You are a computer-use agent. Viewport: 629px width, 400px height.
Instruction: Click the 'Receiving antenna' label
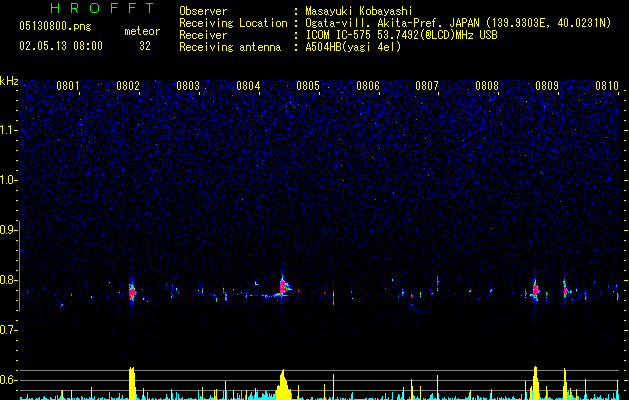pyautogui.click(x=230, y=47)
